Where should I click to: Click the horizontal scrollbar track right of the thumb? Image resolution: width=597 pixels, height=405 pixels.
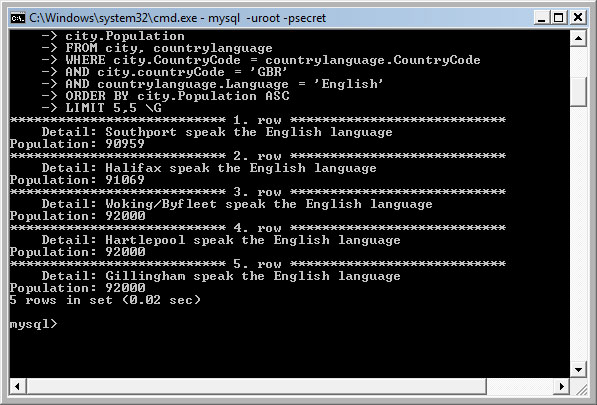pyautogui.click(x=520, y=387)
